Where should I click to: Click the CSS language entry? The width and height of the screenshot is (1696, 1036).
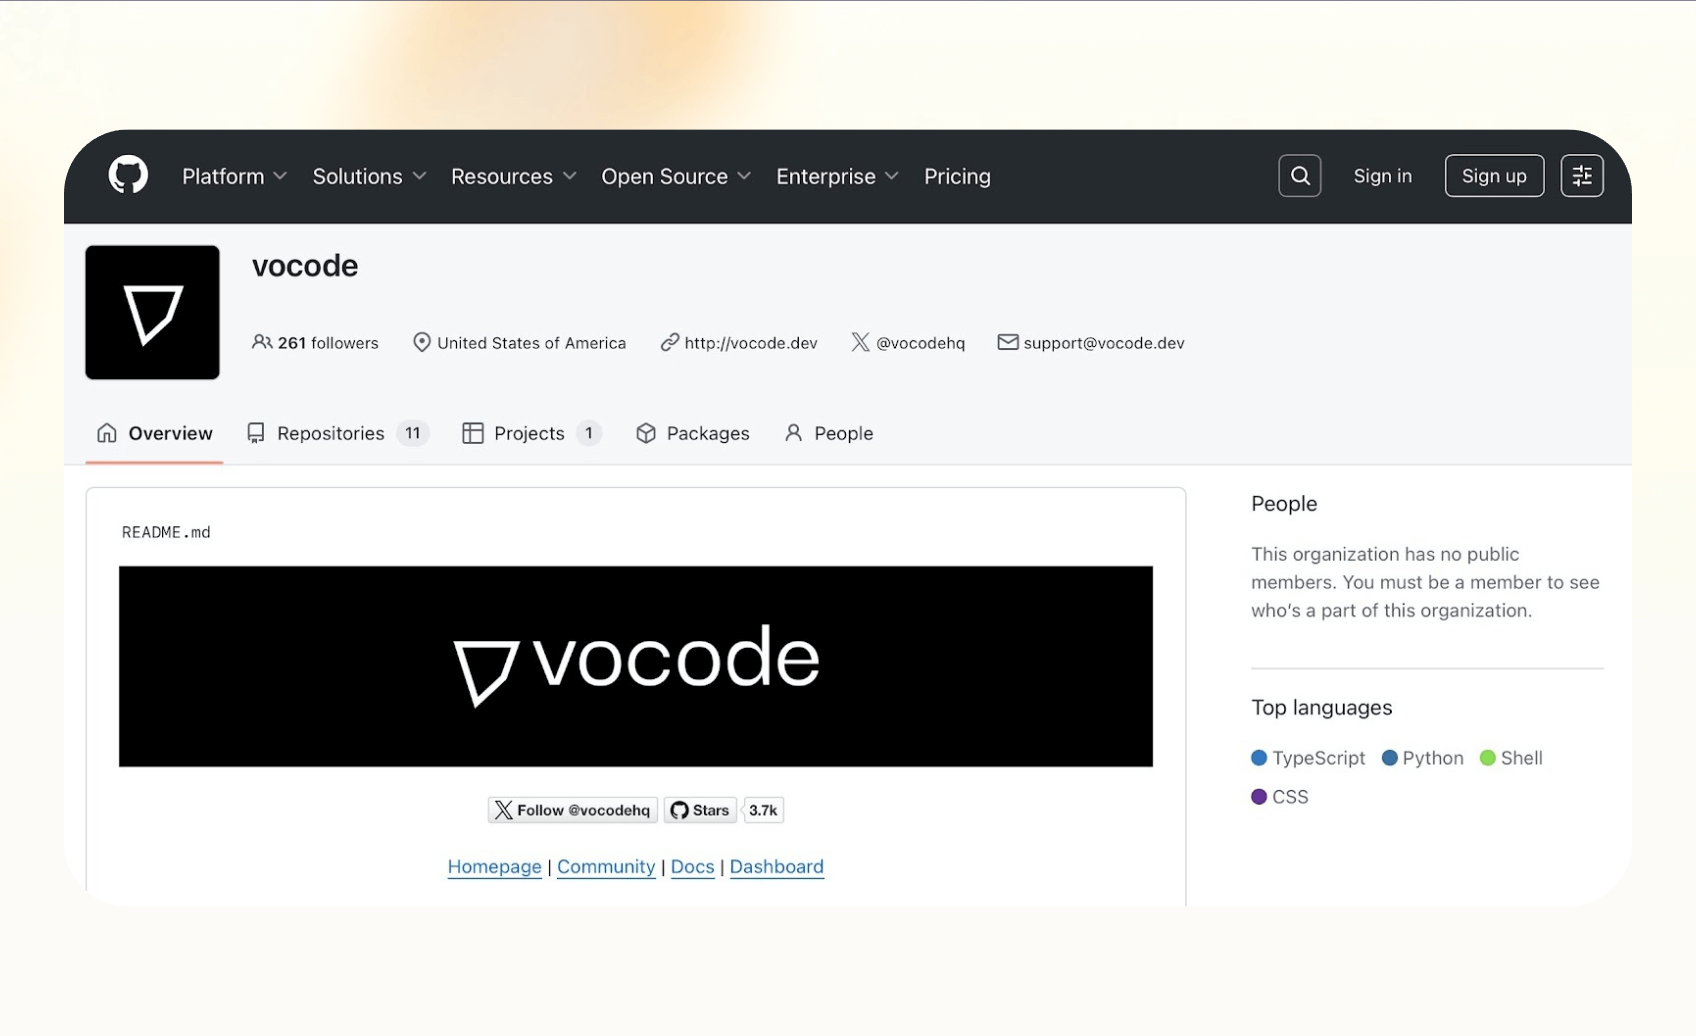pos(1280,797)
